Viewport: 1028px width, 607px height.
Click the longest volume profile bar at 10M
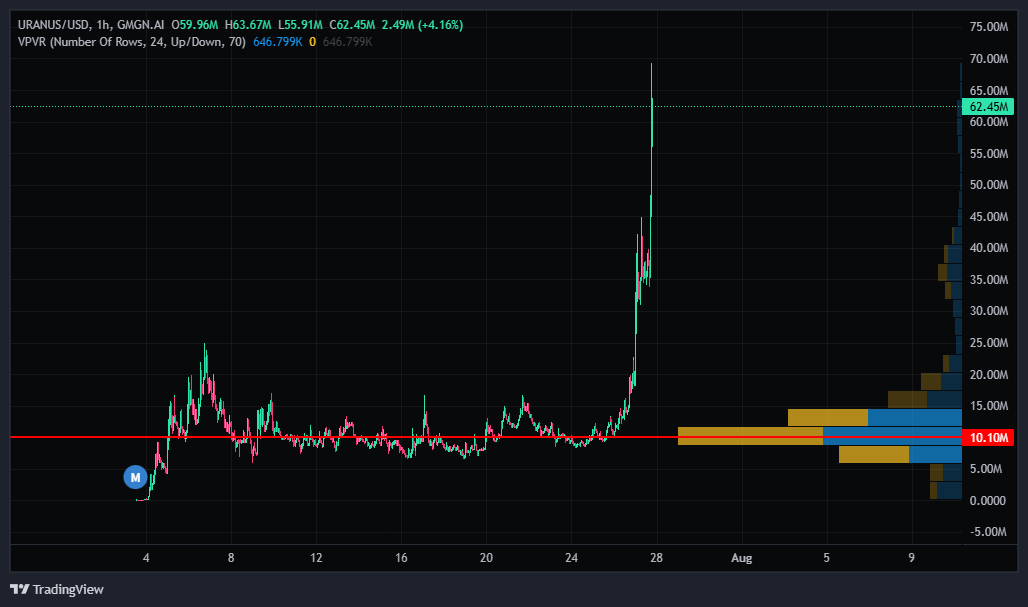820,436
